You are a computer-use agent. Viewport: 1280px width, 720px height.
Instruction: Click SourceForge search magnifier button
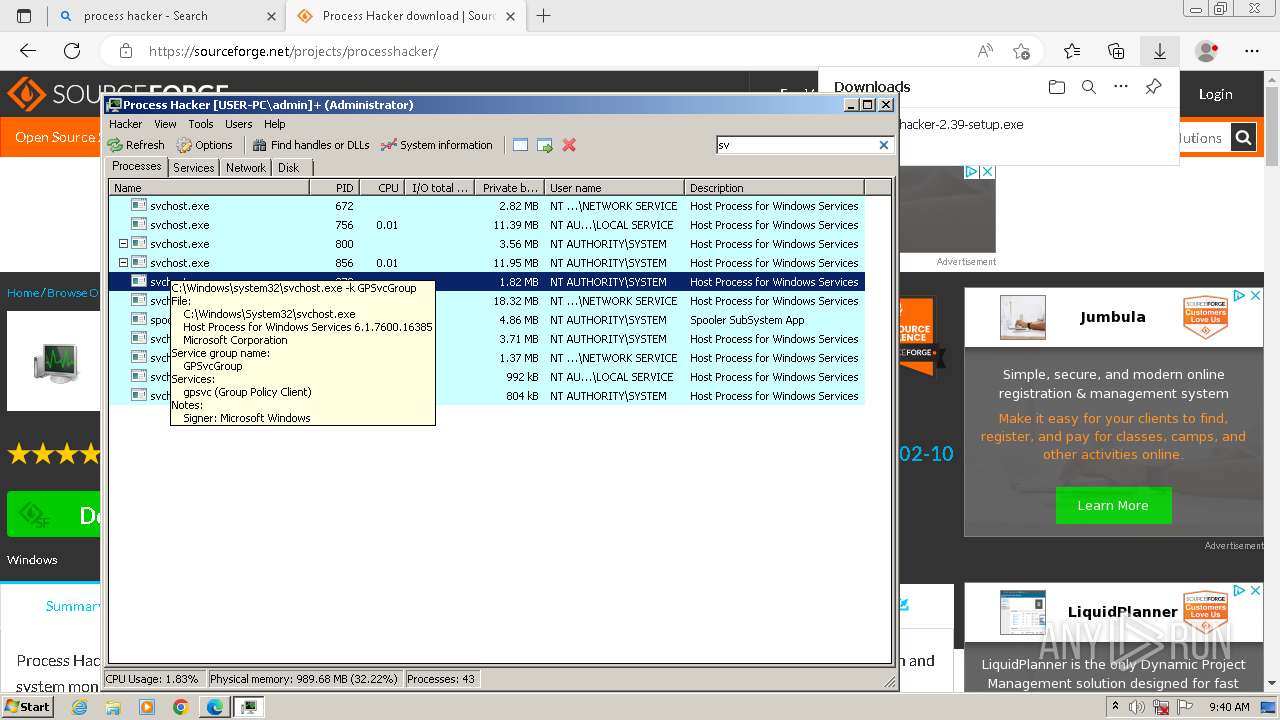coord(1243,138)
